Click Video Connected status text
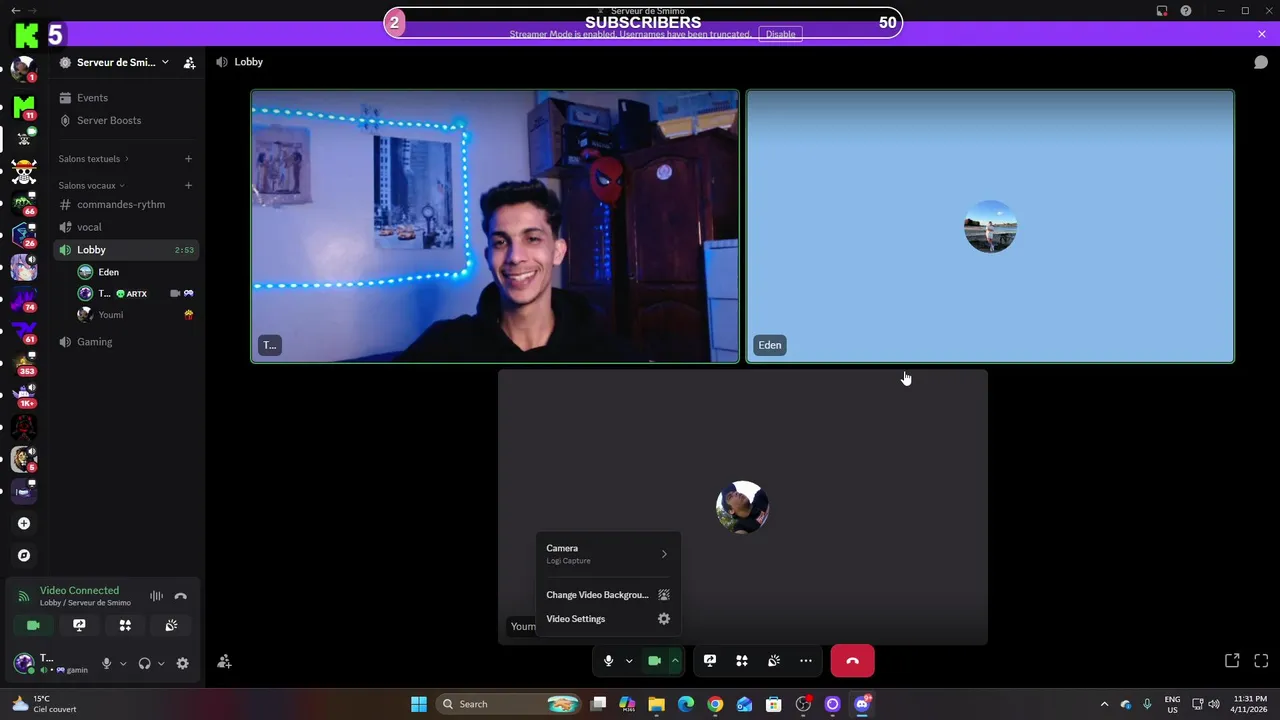The image size is (1280, 720). (x=79, y=590)
